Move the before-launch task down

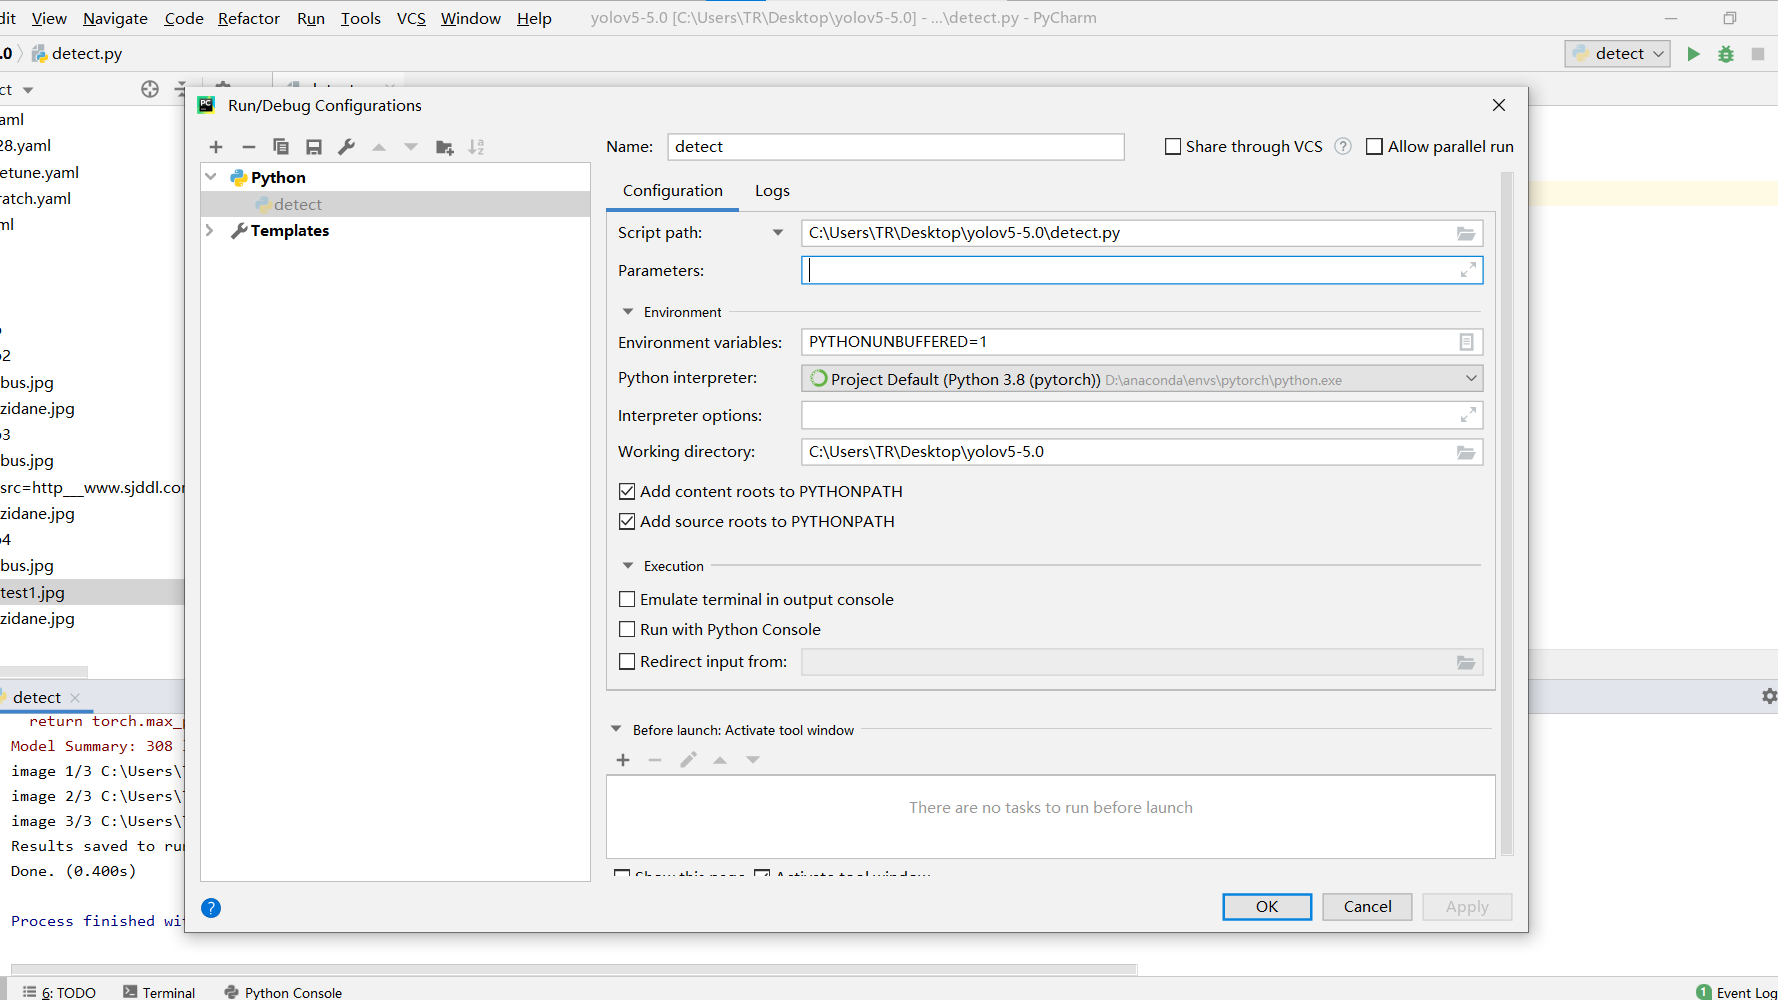coord(753,760)
